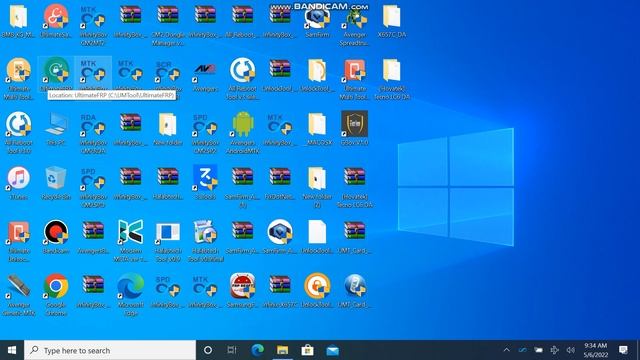Image resolution: width=640 pixels, height=360 pixels.
Task: Open the X657C_DA folder on desktop
Action: pyautogui.click(x=391, y=21)
